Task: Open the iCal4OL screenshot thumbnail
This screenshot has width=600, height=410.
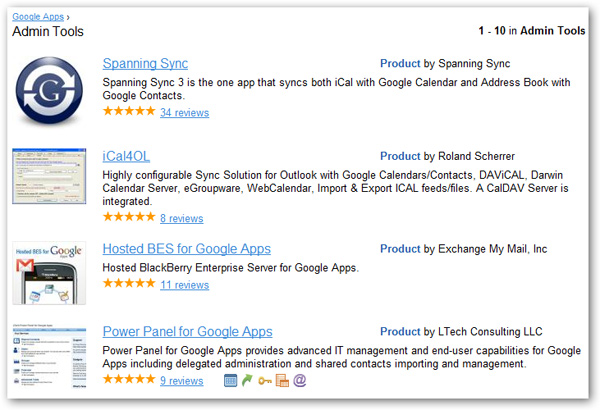Action: tap(49, 176)
